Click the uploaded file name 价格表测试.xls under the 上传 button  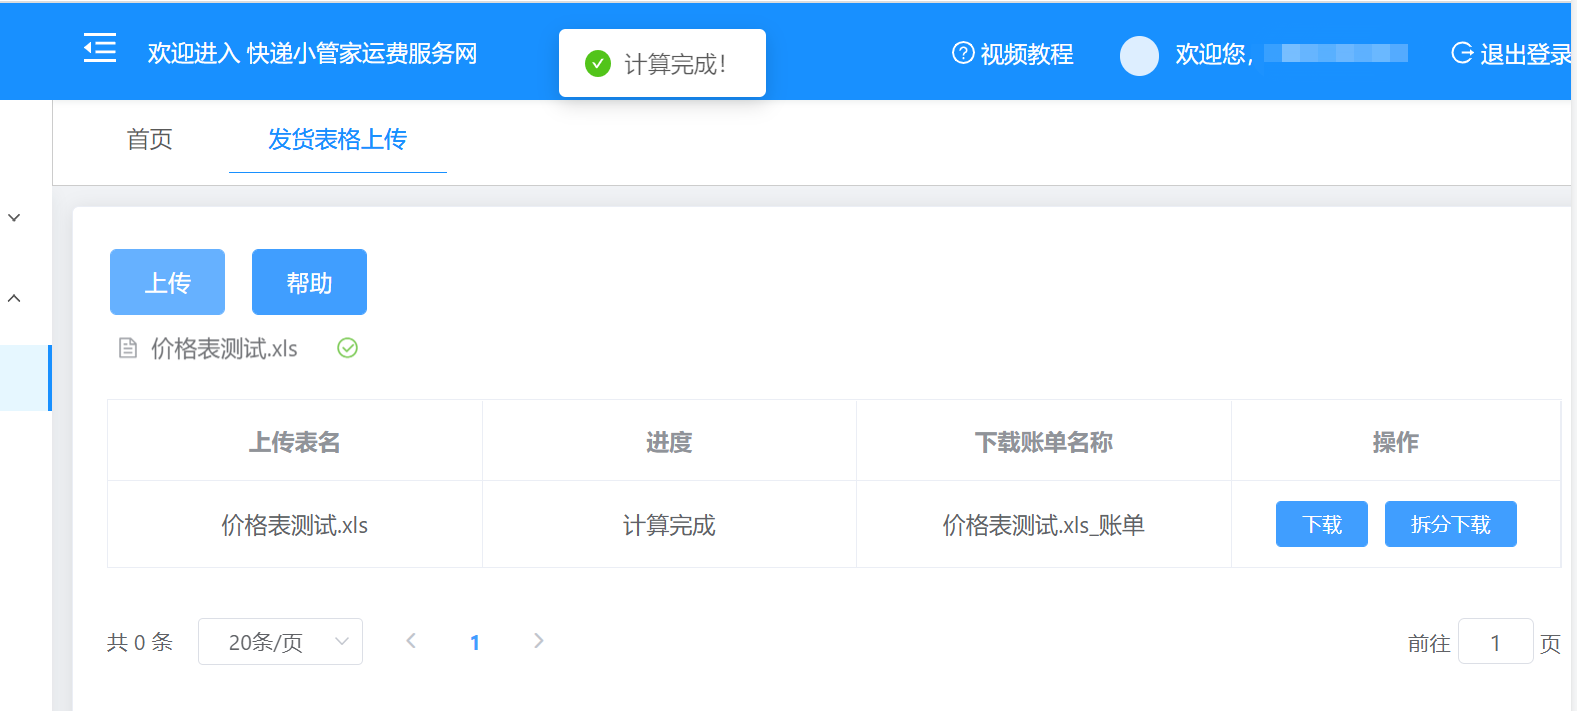point(224,348)
